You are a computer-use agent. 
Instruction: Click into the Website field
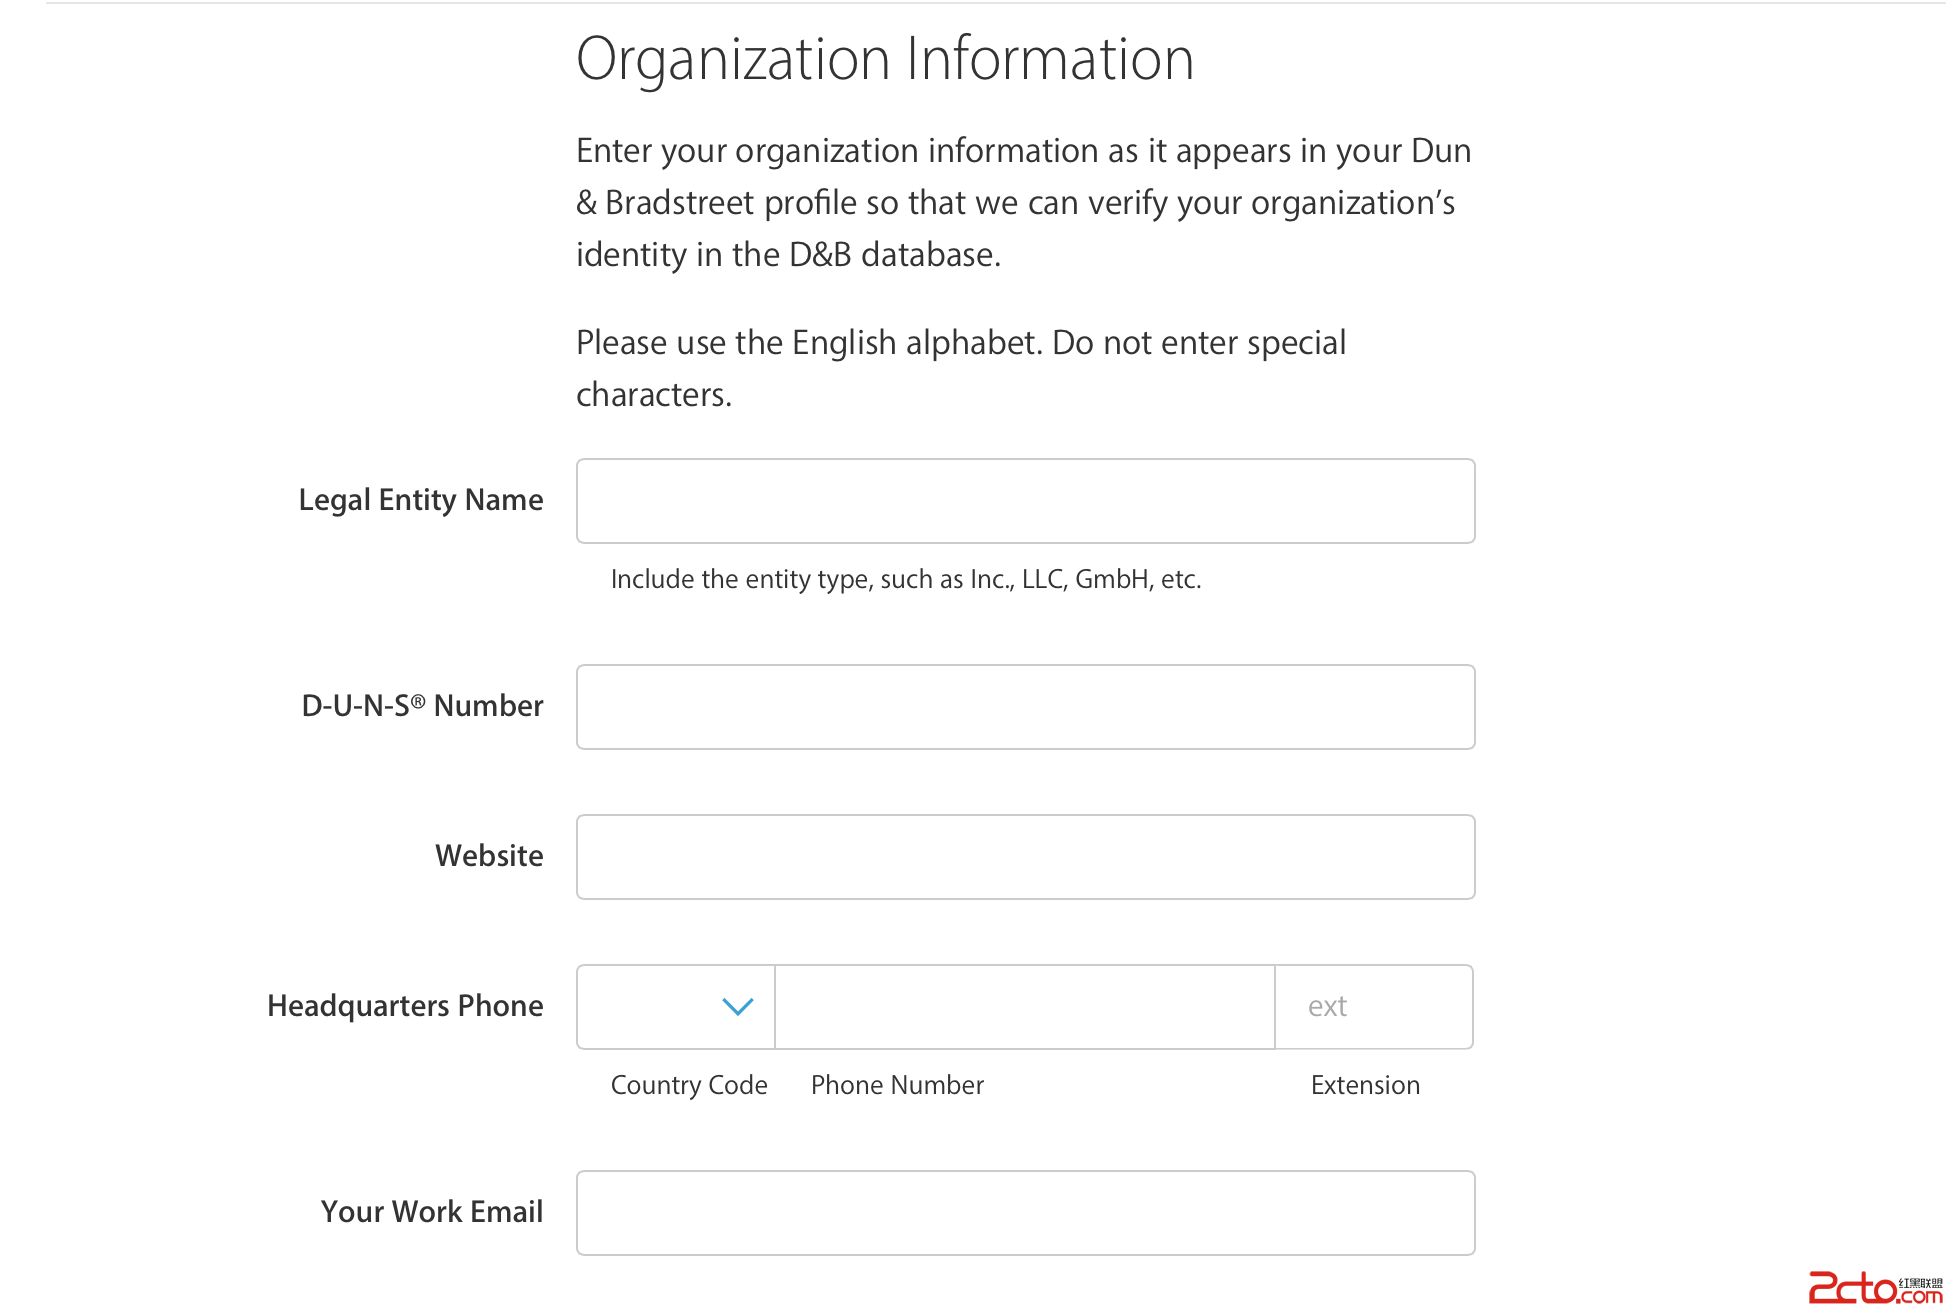1025,857
